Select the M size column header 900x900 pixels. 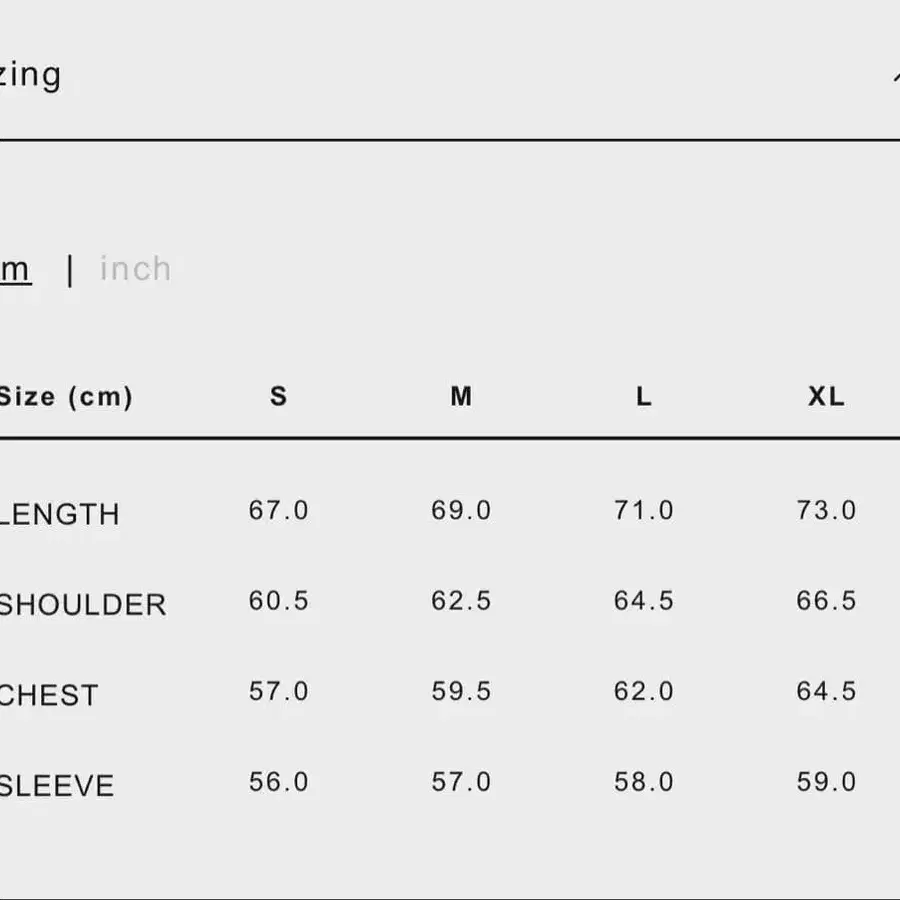pyautogui.click(x=461, y=397)
